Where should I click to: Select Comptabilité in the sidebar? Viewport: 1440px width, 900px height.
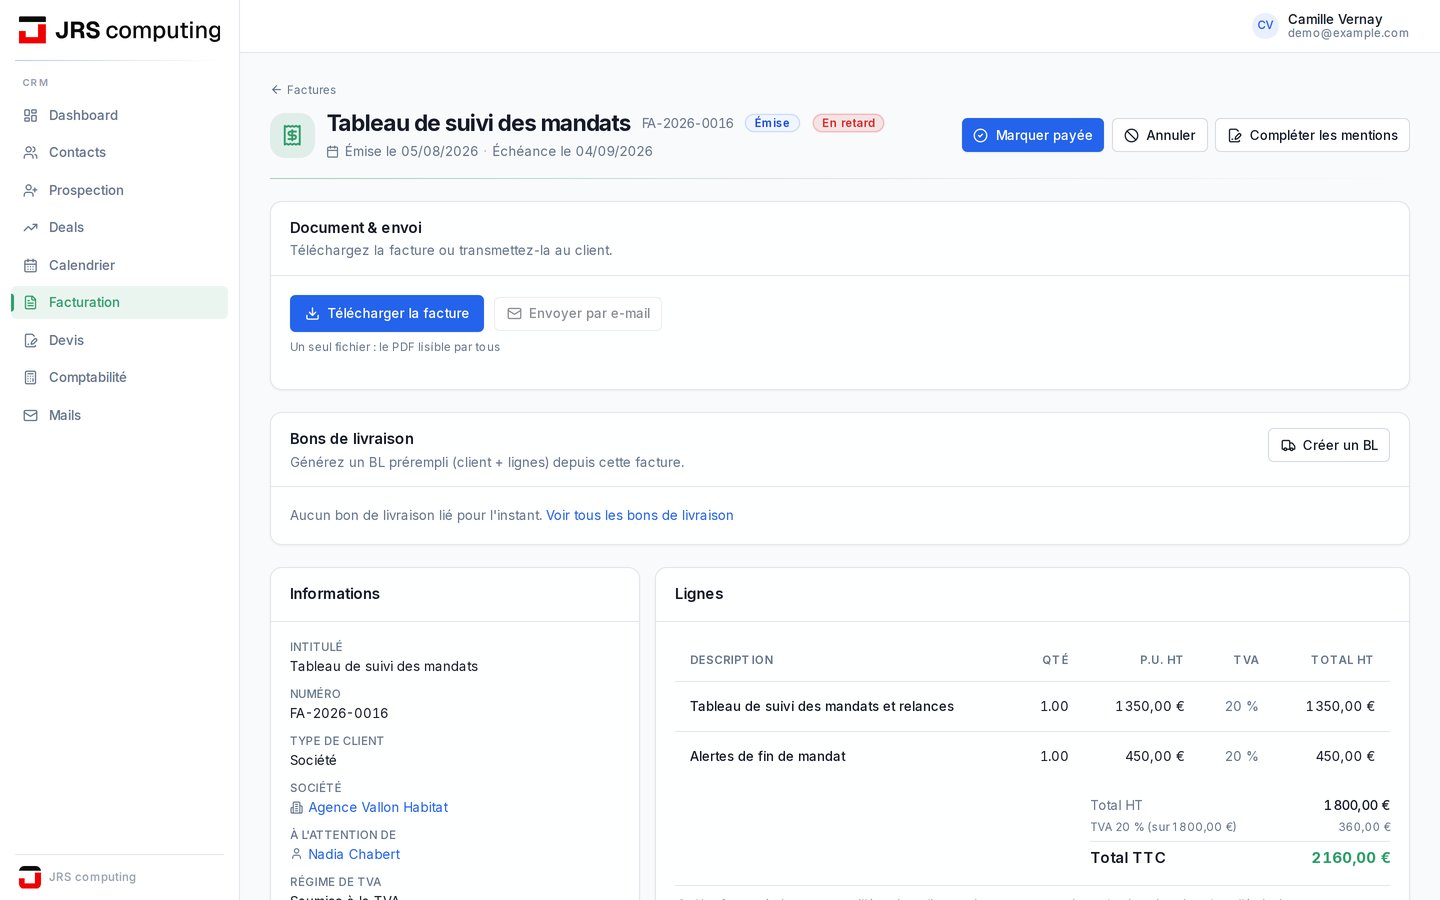click(x=120, y=377)
